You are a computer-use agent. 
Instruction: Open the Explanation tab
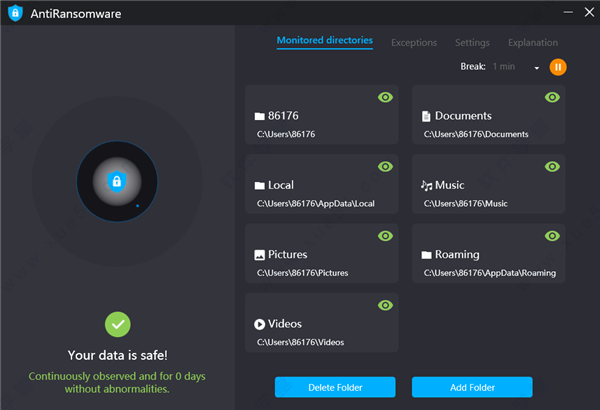(x=533, y=42)
